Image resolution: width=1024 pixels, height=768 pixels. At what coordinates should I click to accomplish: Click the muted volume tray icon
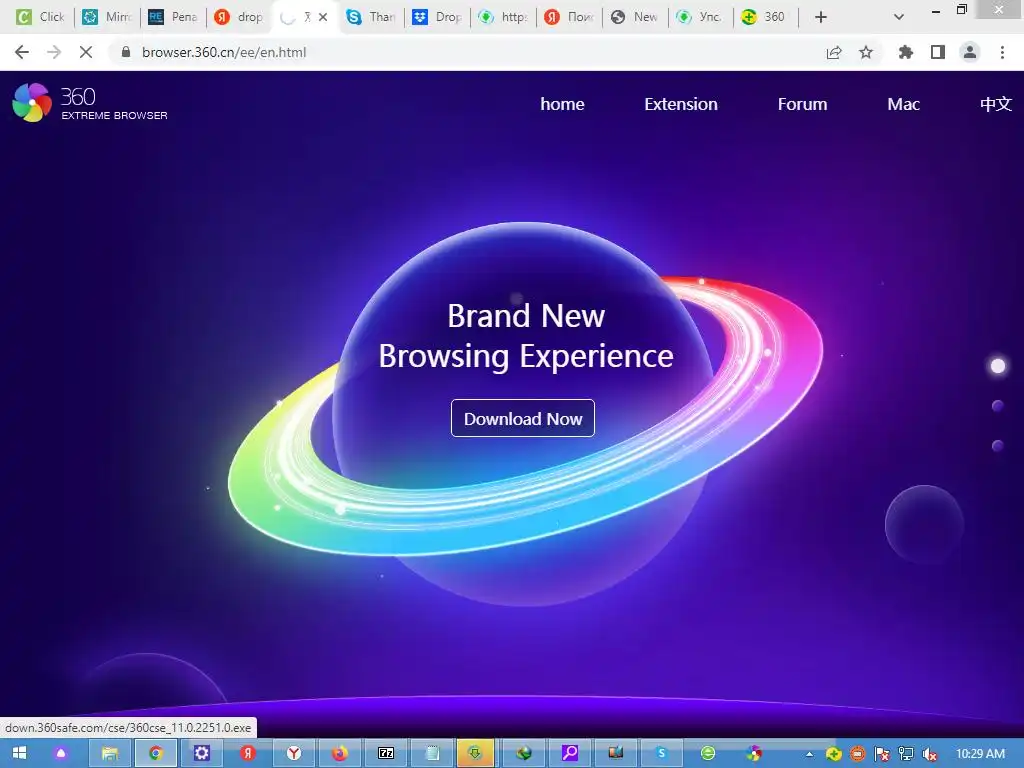tap(929, 754)
